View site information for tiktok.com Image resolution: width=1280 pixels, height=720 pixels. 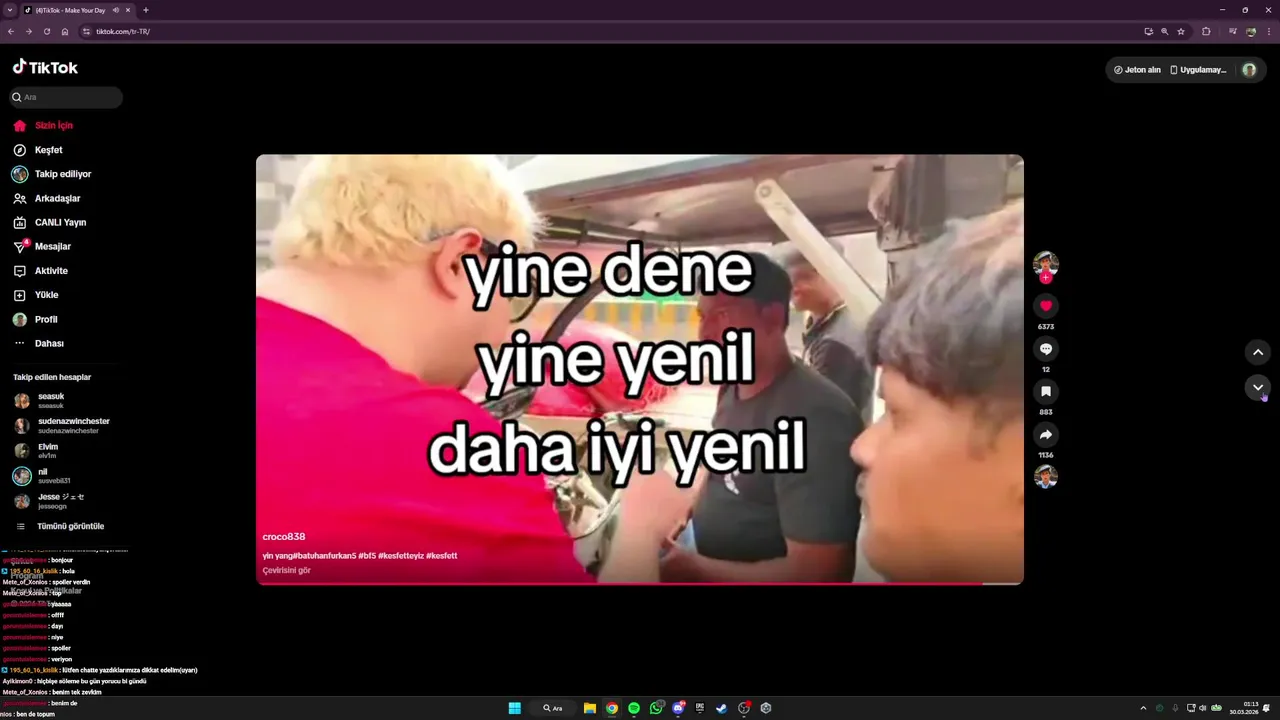[x=87, y=31]
